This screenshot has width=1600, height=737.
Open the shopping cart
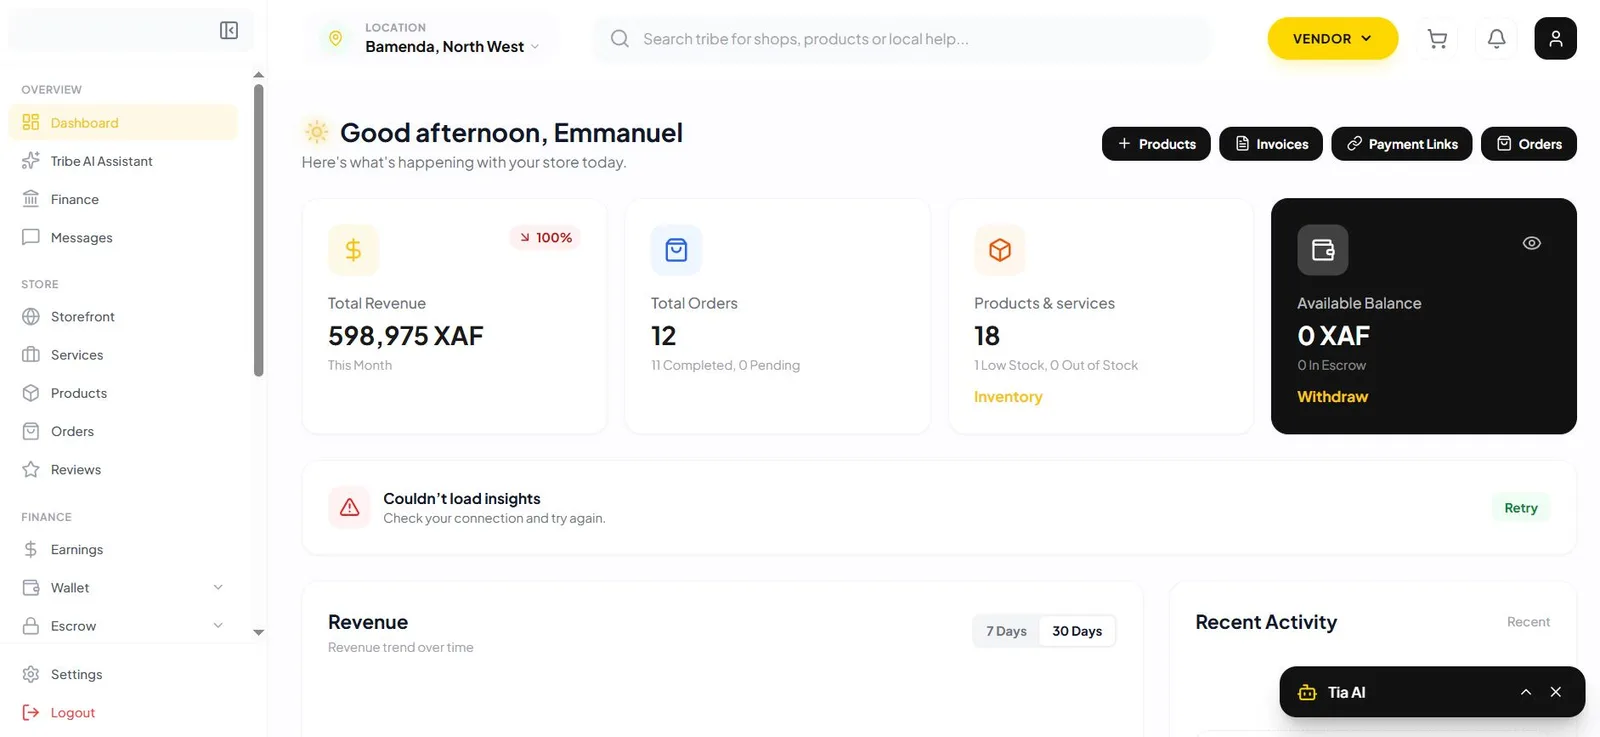pyautogui.click(x=1437, y=39)
